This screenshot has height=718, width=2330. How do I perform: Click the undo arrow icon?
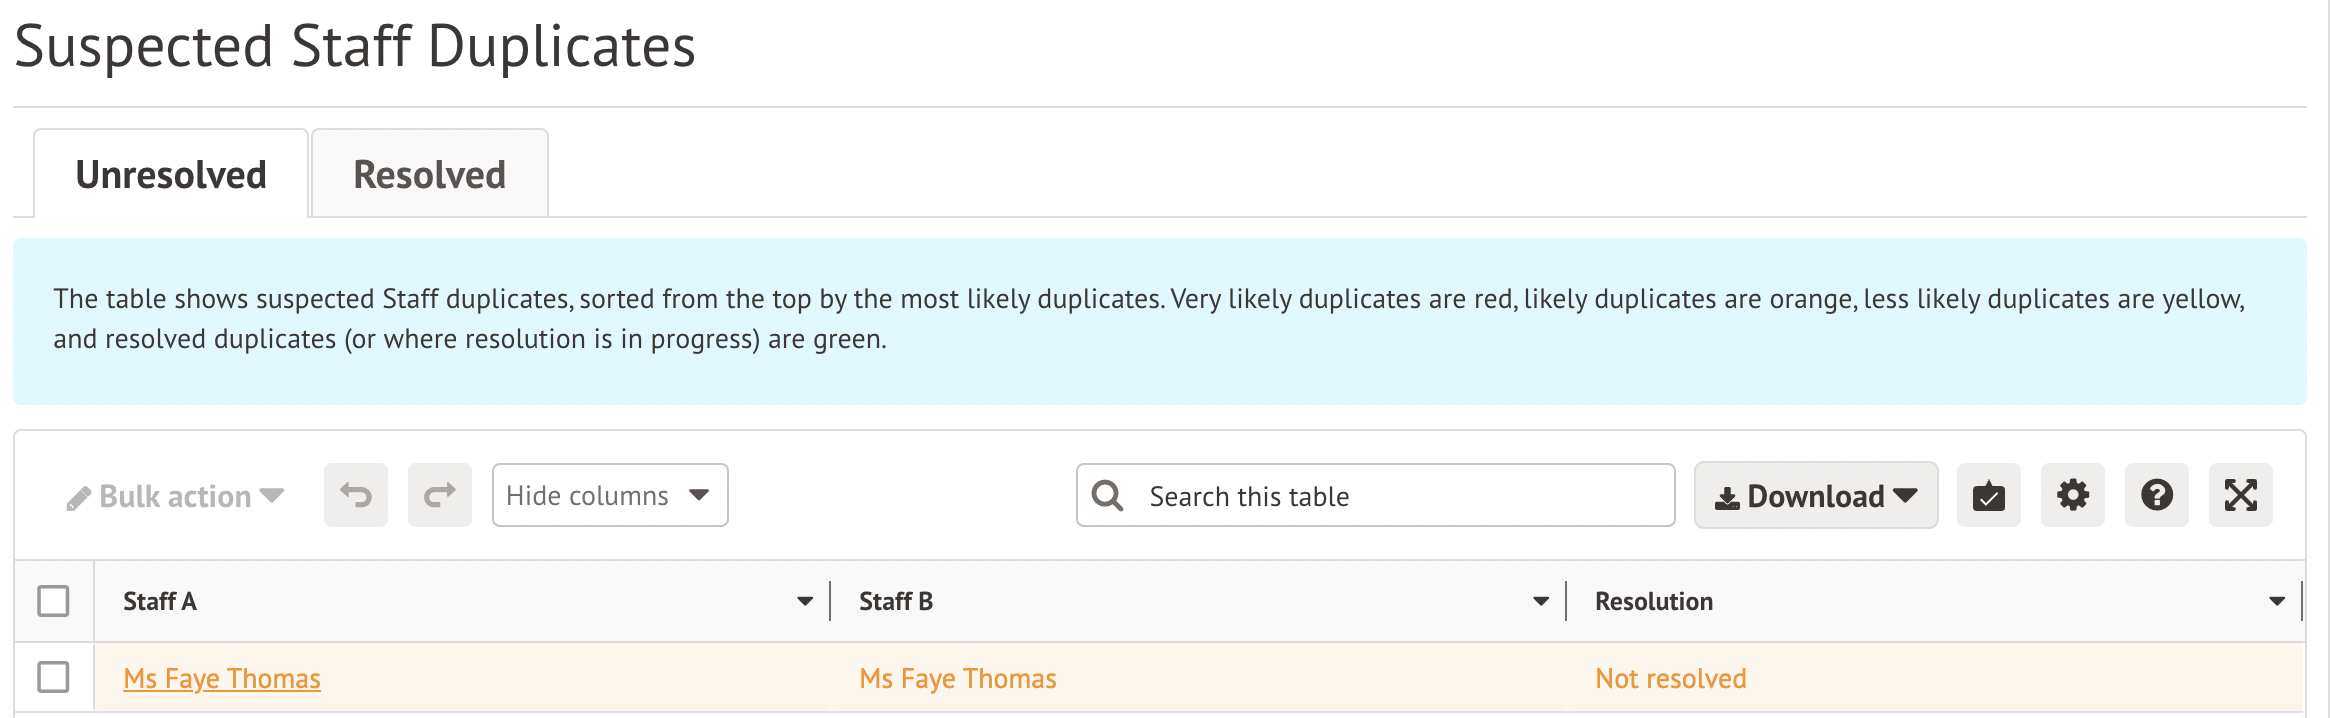[x=355, y=495]
